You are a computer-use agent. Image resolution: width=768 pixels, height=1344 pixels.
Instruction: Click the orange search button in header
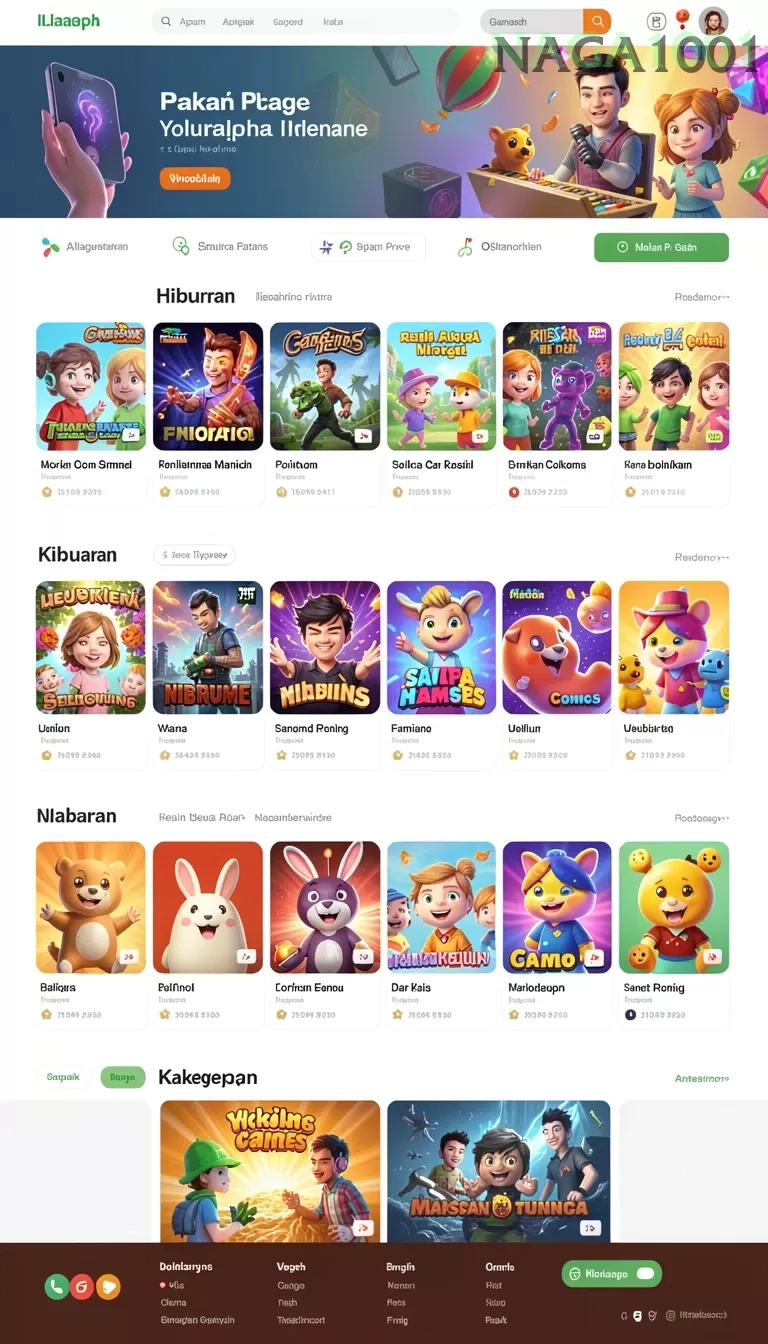click(x=596, y=21)
